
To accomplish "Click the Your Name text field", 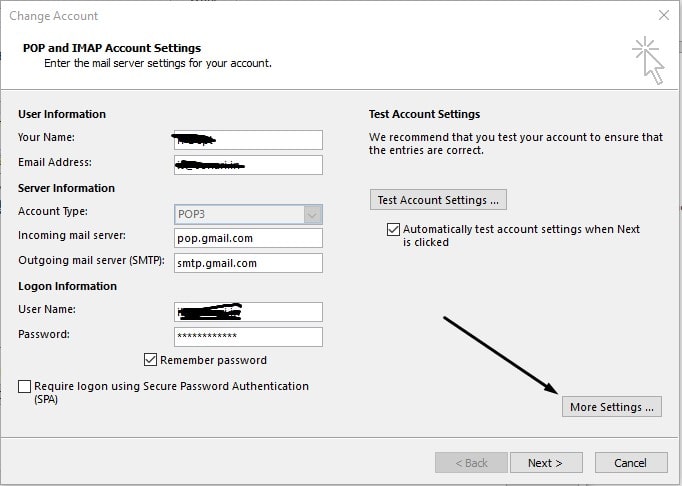I will point(248,139).
